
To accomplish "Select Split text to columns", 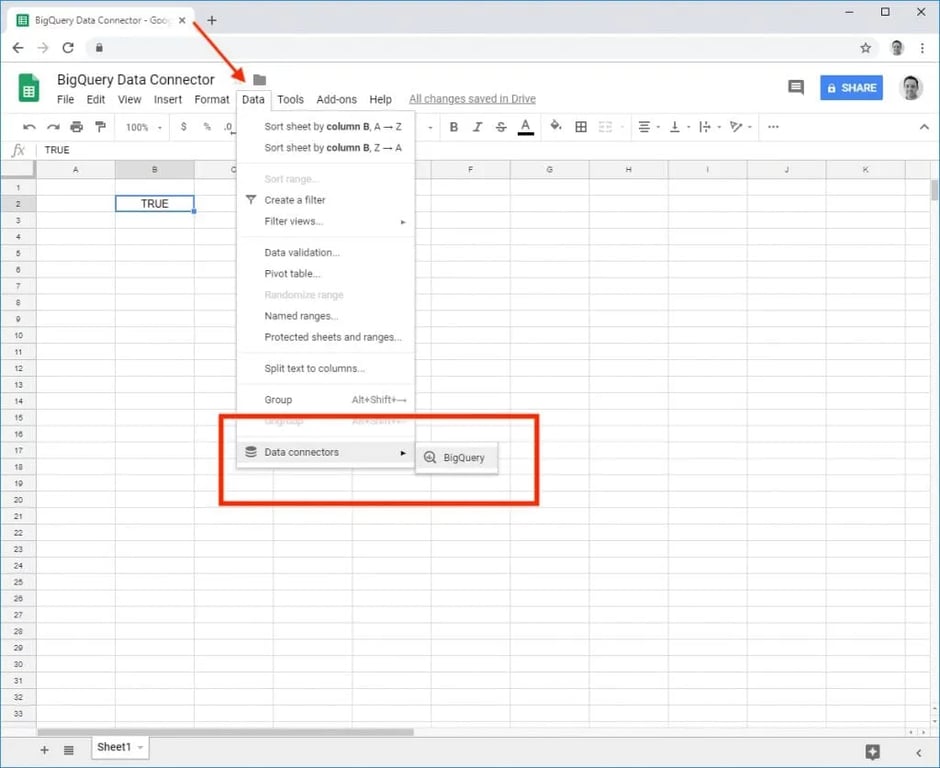I will 326,368.
